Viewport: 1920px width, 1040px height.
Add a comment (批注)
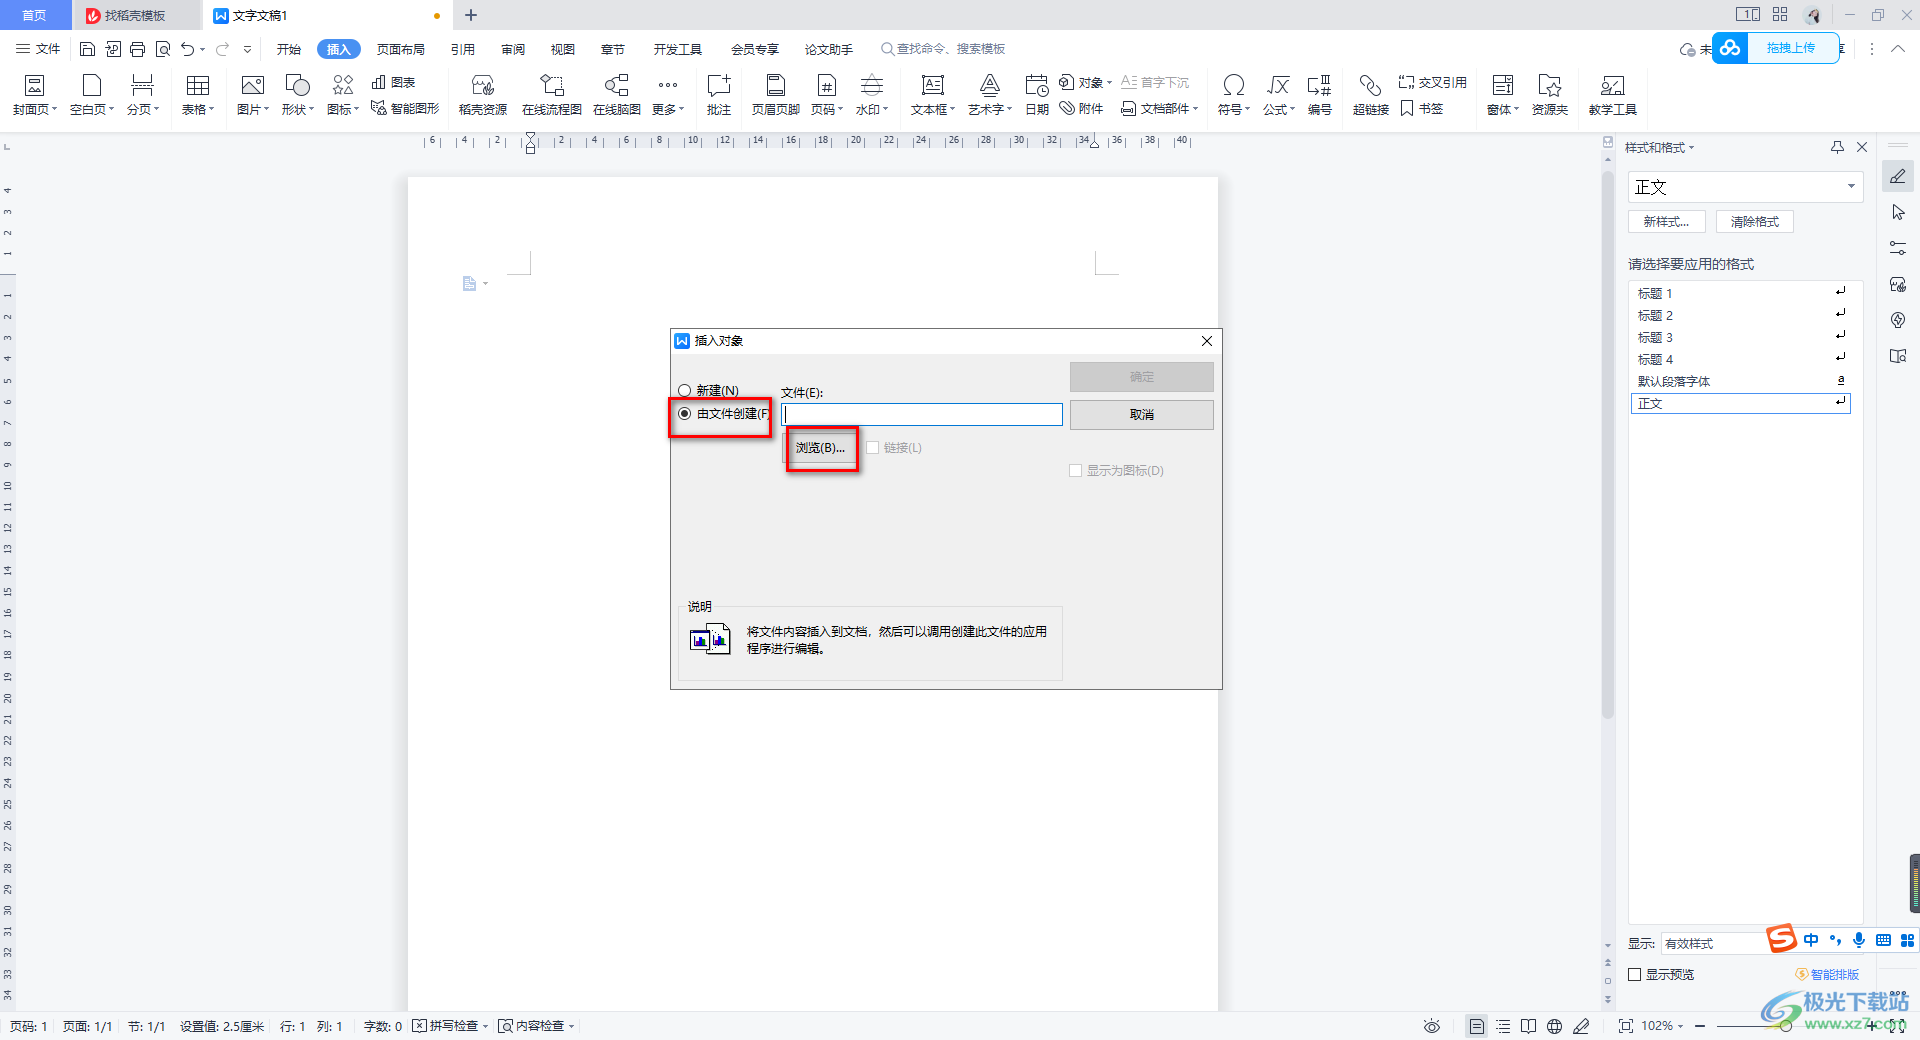coord(718,95)
